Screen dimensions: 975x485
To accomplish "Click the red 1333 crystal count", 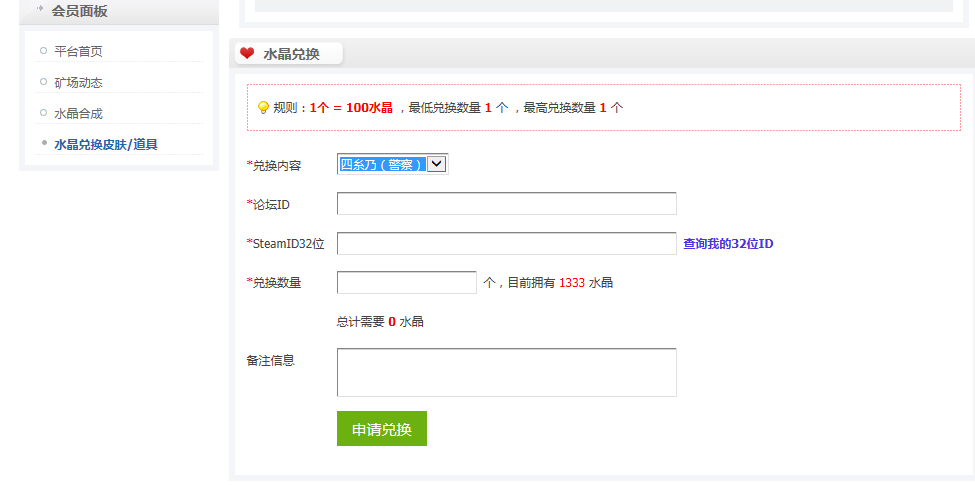I will pyautogui.click(x=571, y=283).
